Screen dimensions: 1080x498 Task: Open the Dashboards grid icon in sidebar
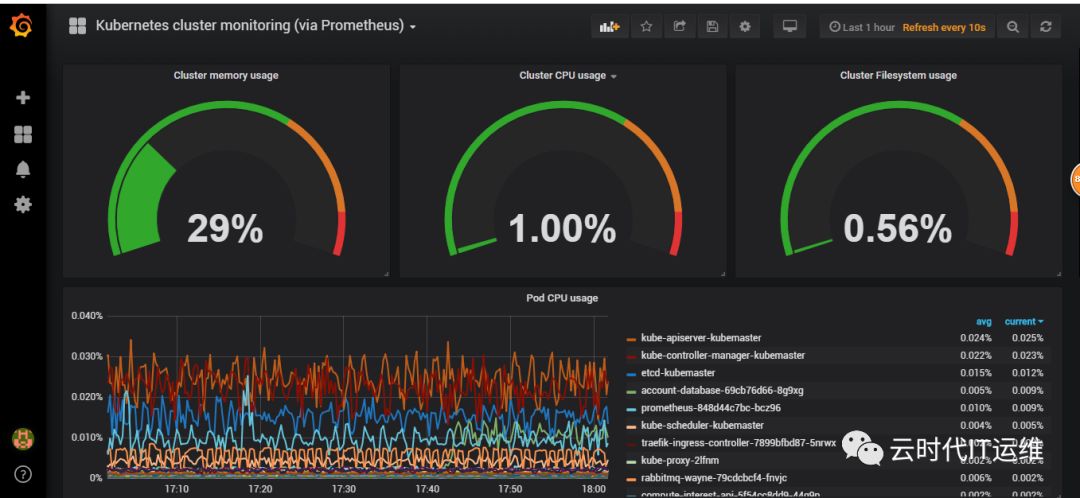tap(23, 134)
